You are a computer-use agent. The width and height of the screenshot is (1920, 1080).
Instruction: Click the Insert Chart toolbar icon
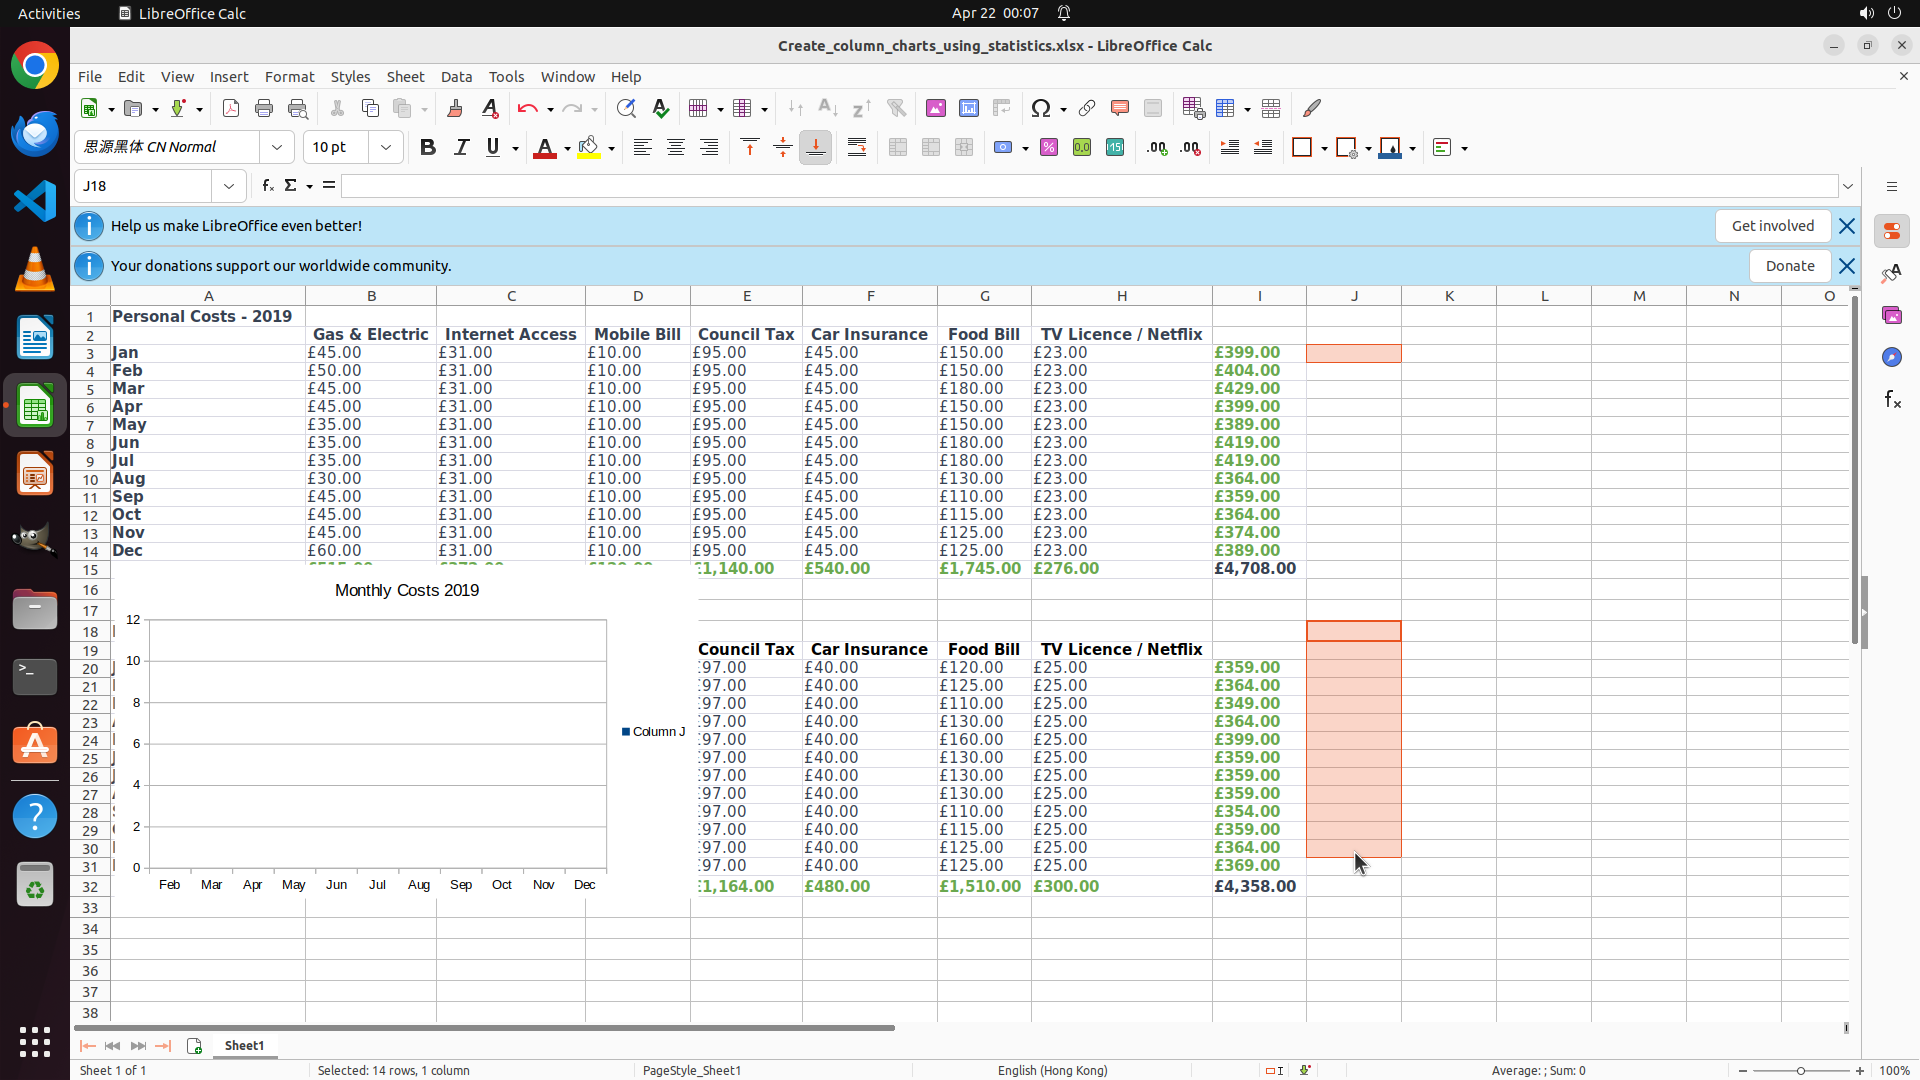pyautogui.click(x=969, y=109)
